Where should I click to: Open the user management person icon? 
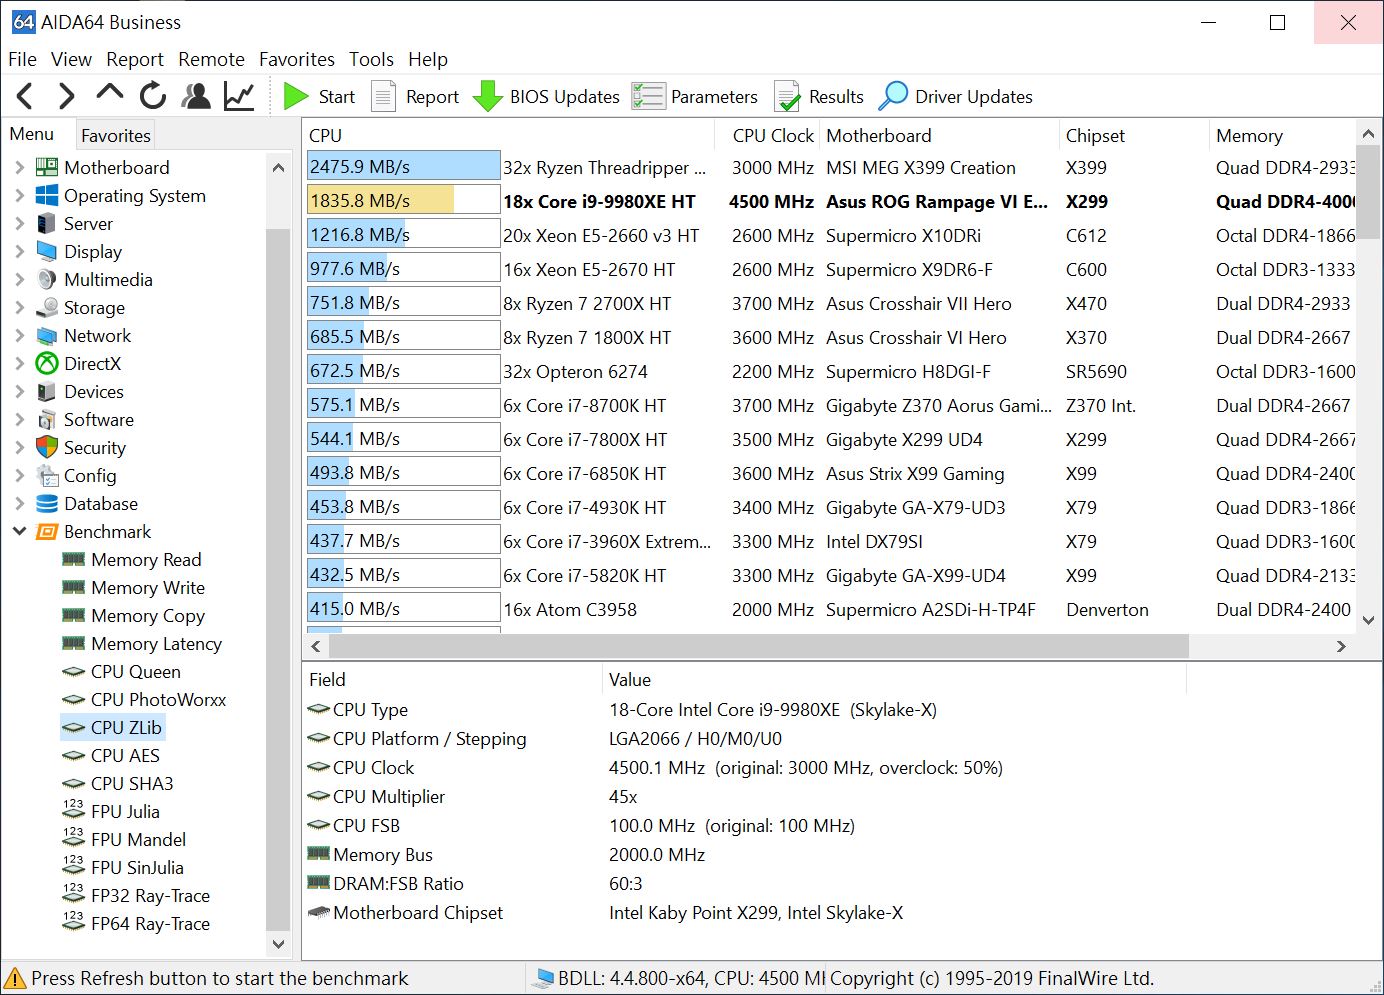196,96
